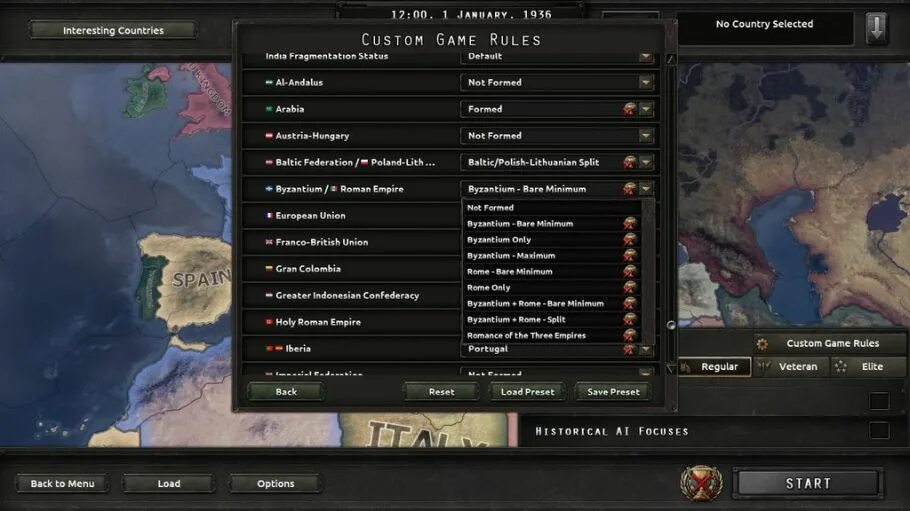
Task: Click the gear icon beside Custom Game Rules
Action: click(762, 344)
